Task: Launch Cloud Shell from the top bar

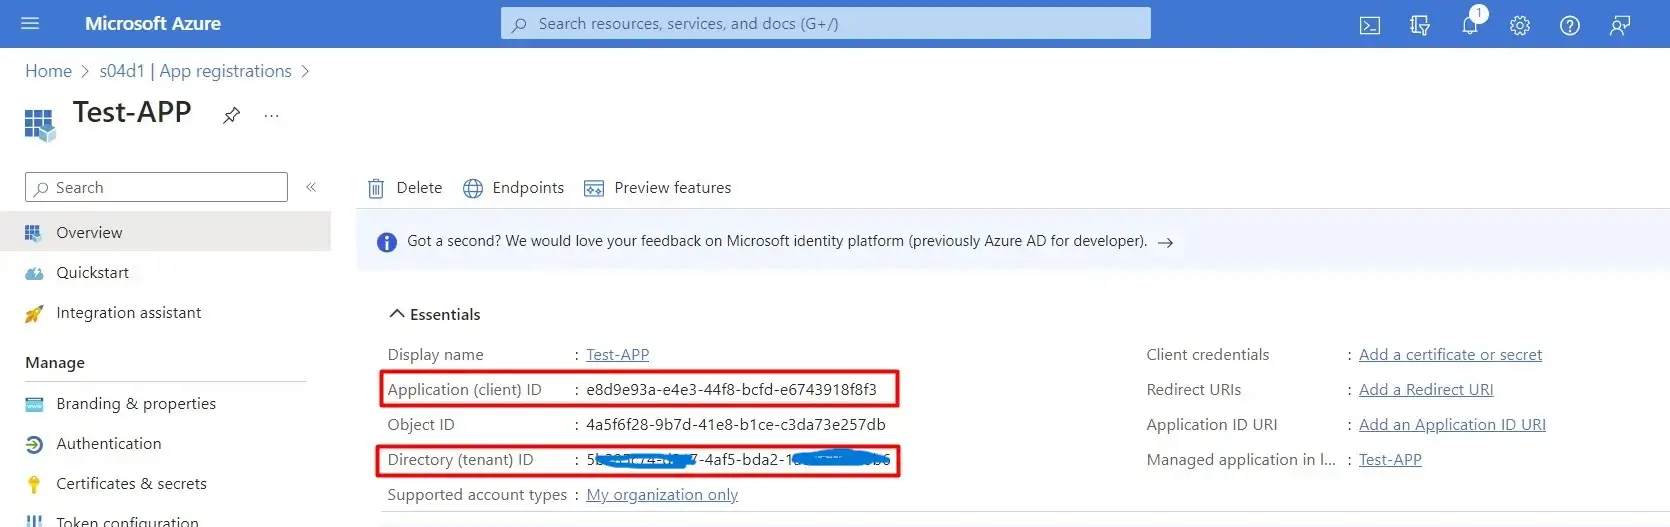Action: 1370,25
